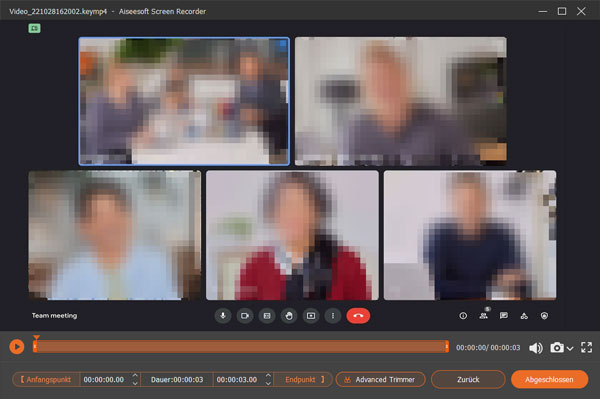Click the Abgeschlossen button
Viewport: 600px width, 399px height.
[x=549, y=379]
